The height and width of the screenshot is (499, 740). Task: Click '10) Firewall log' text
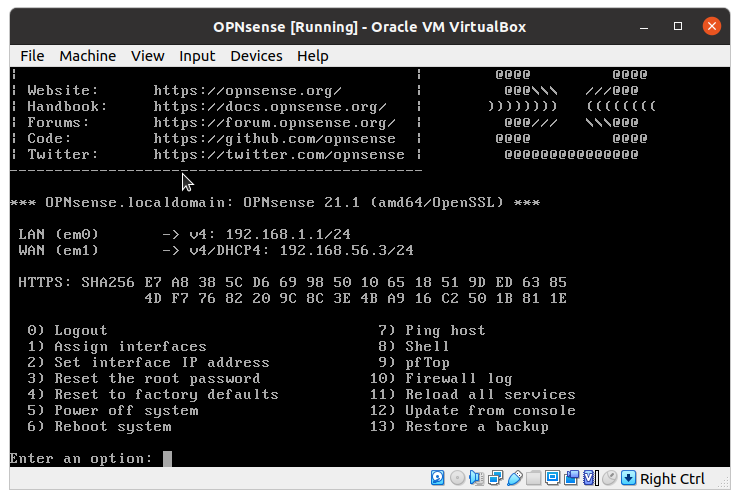[x=441, y=378]
